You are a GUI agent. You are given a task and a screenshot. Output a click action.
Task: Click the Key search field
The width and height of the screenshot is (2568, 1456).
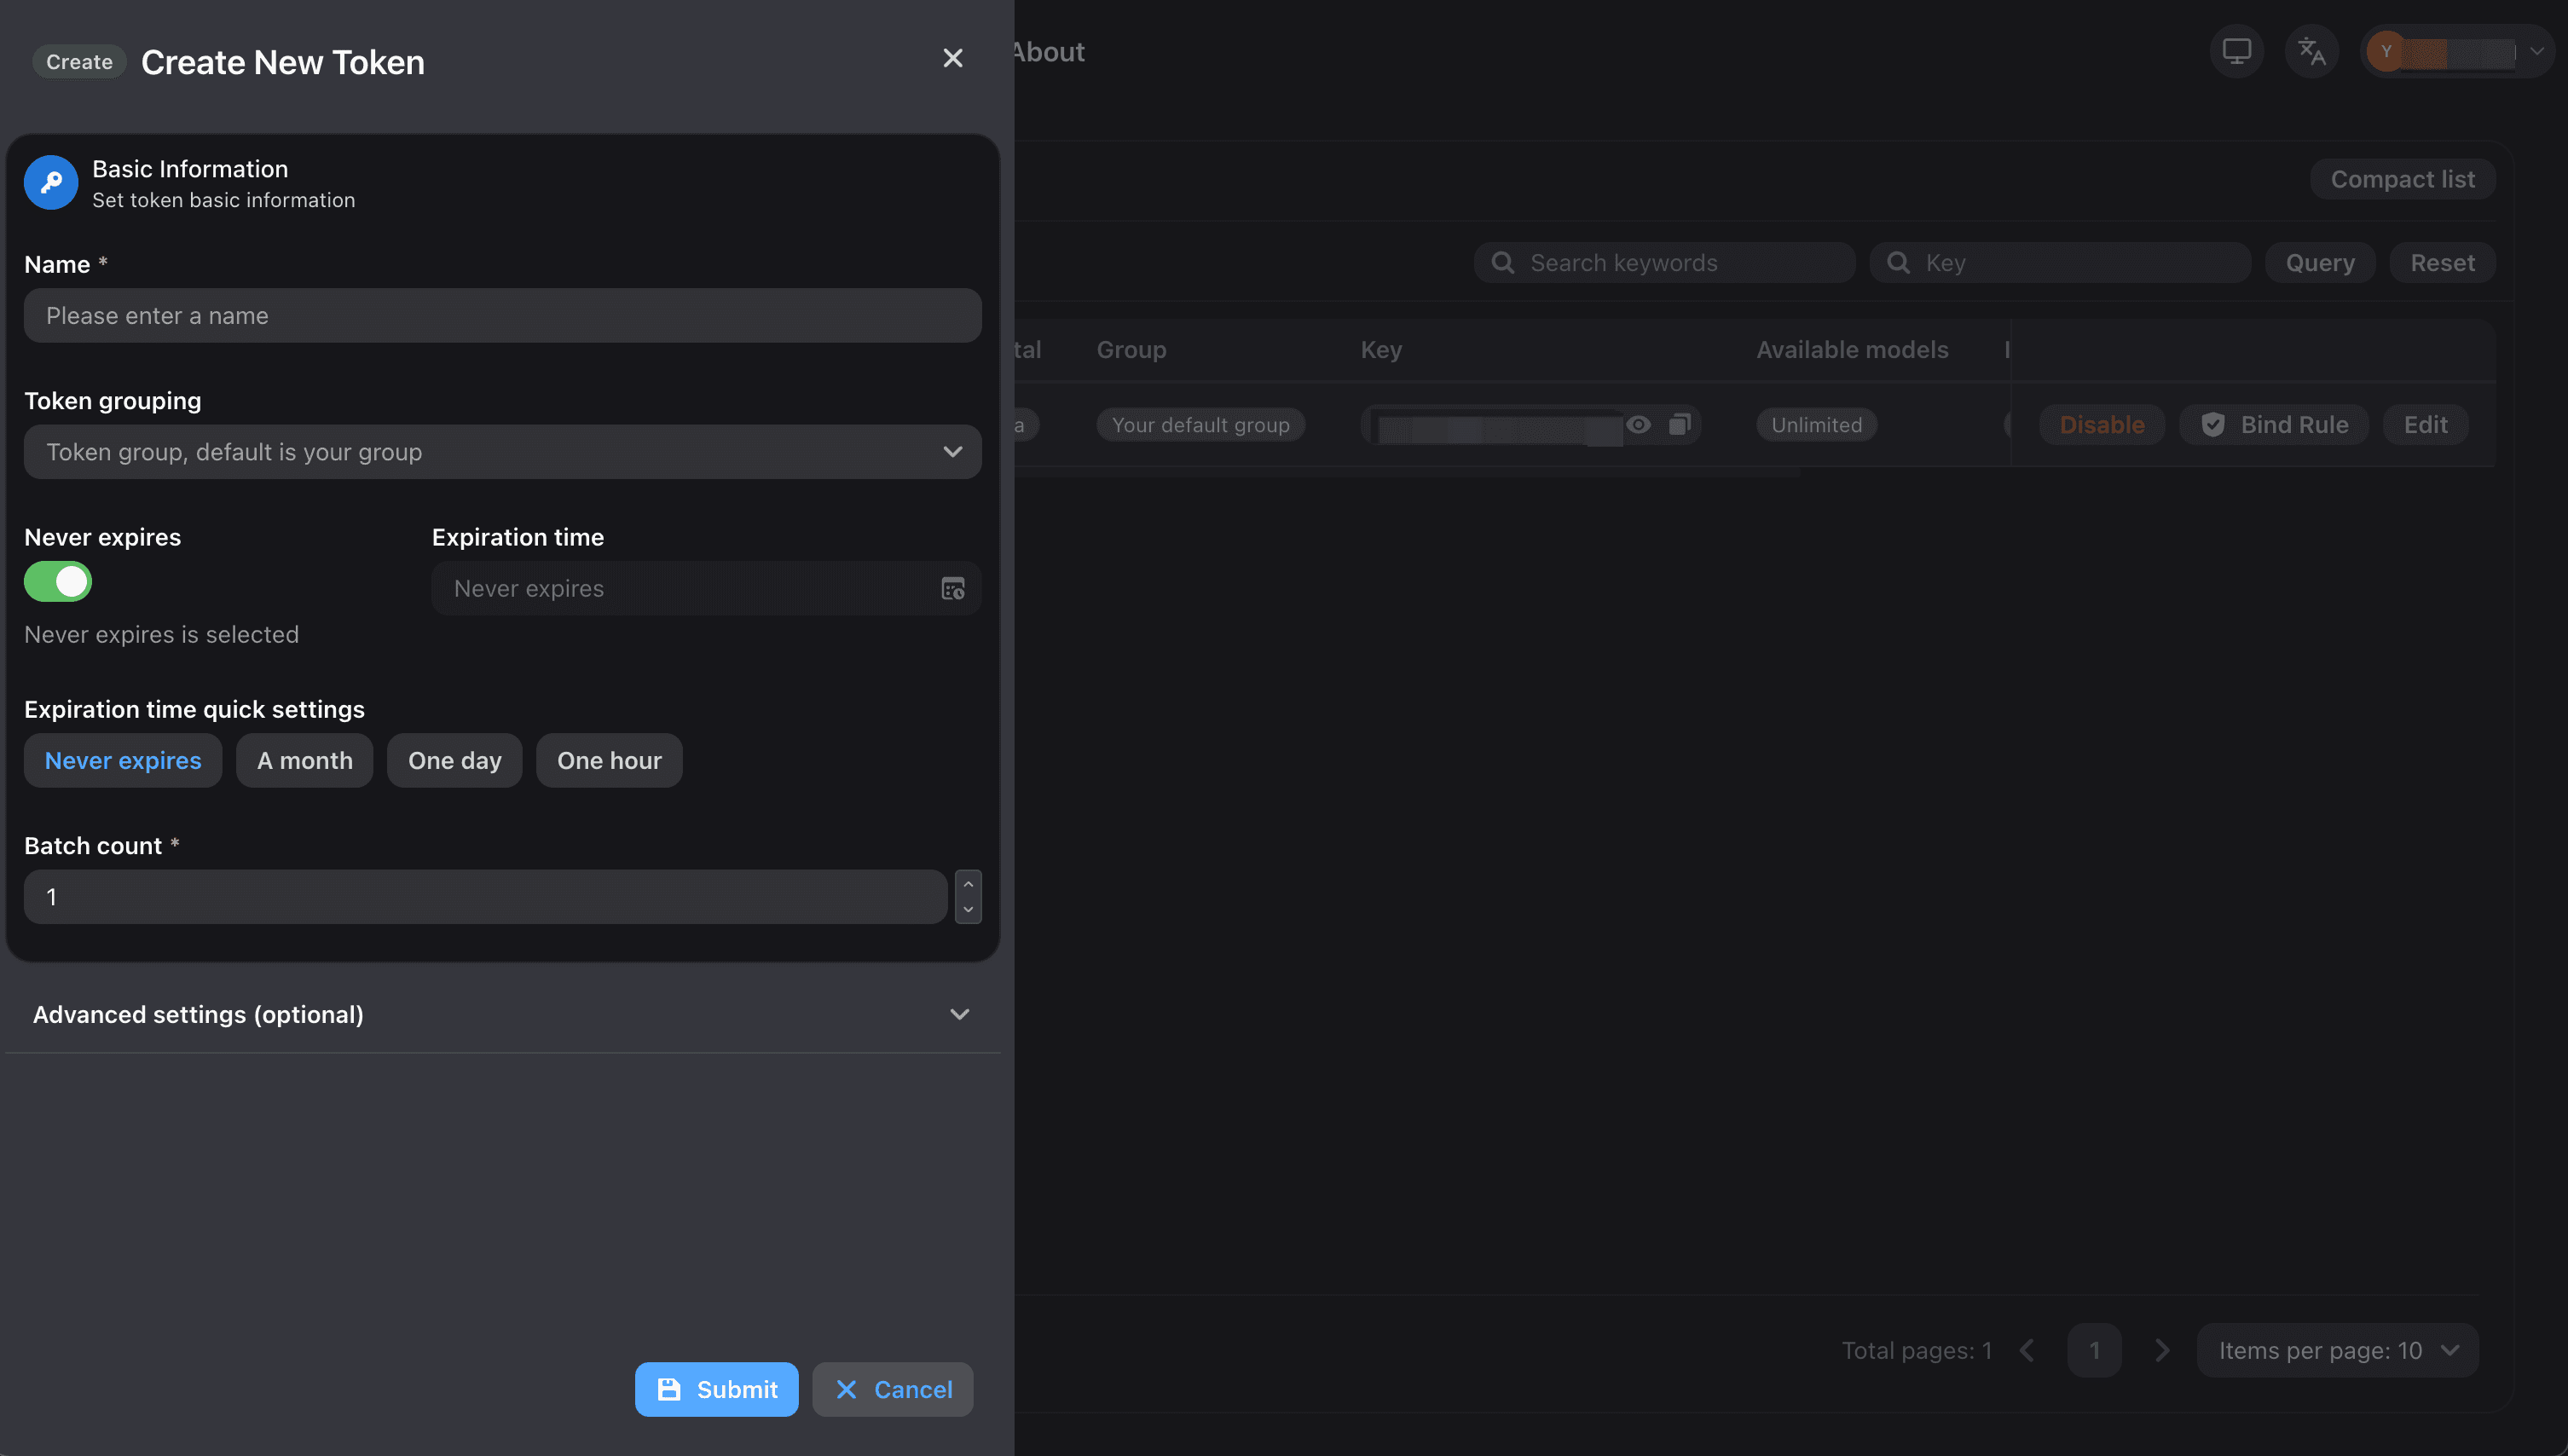(2060, 263)
